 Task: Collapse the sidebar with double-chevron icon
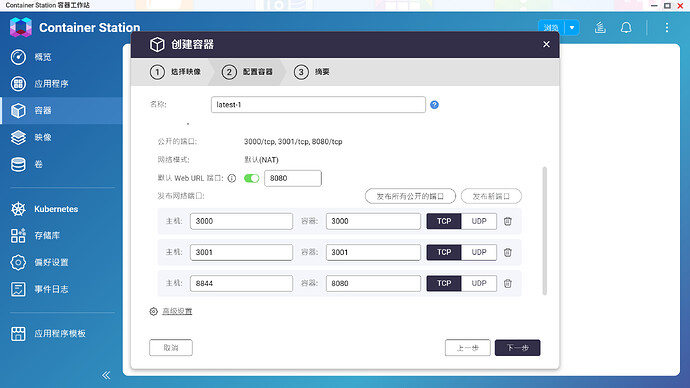tap(106, 375)
